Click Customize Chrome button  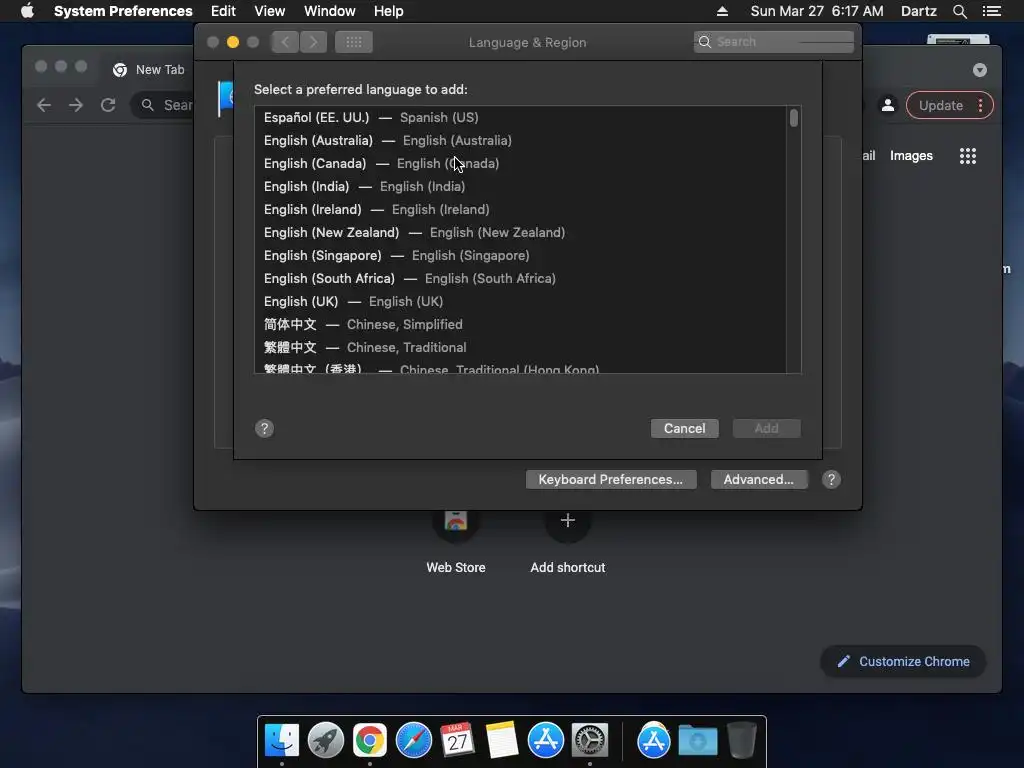tap(903, 662)
